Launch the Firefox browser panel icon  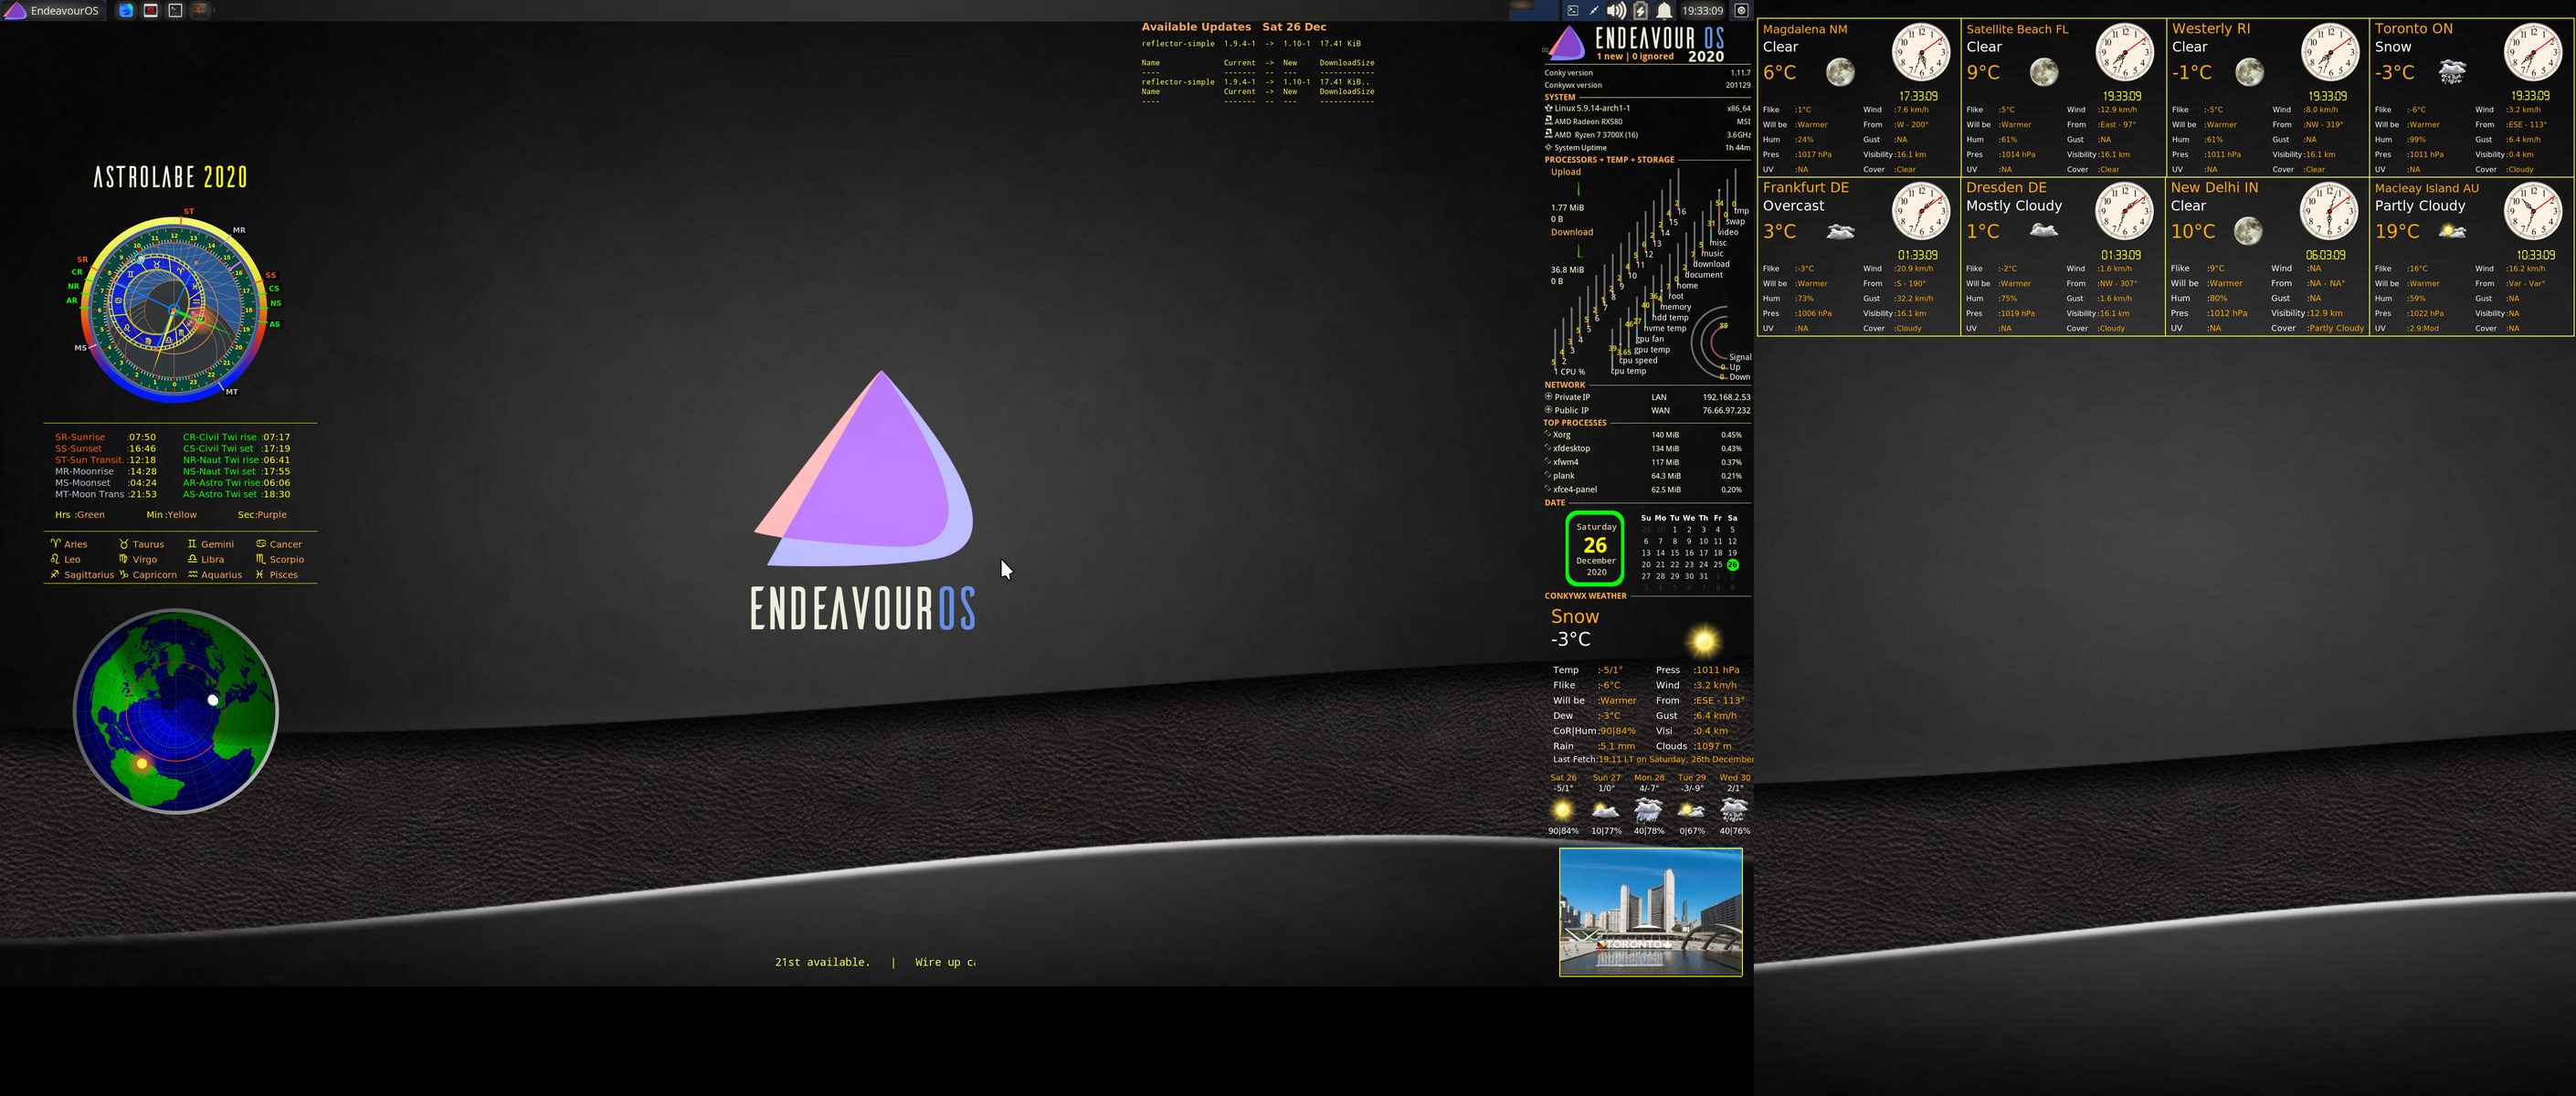click(126, 11)
